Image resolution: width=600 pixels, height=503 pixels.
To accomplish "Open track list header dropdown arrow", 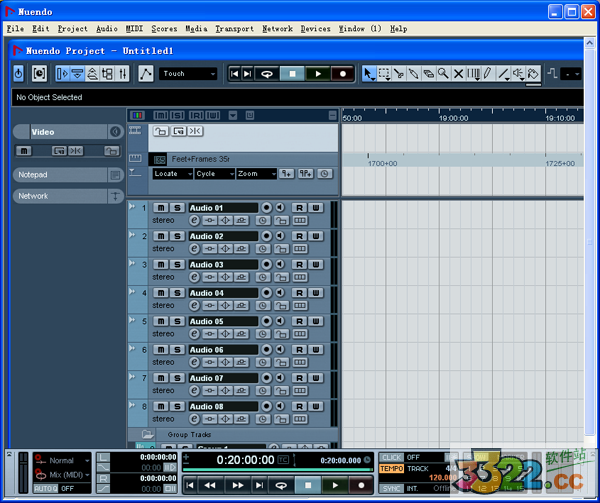I will (x=233, y=115).
